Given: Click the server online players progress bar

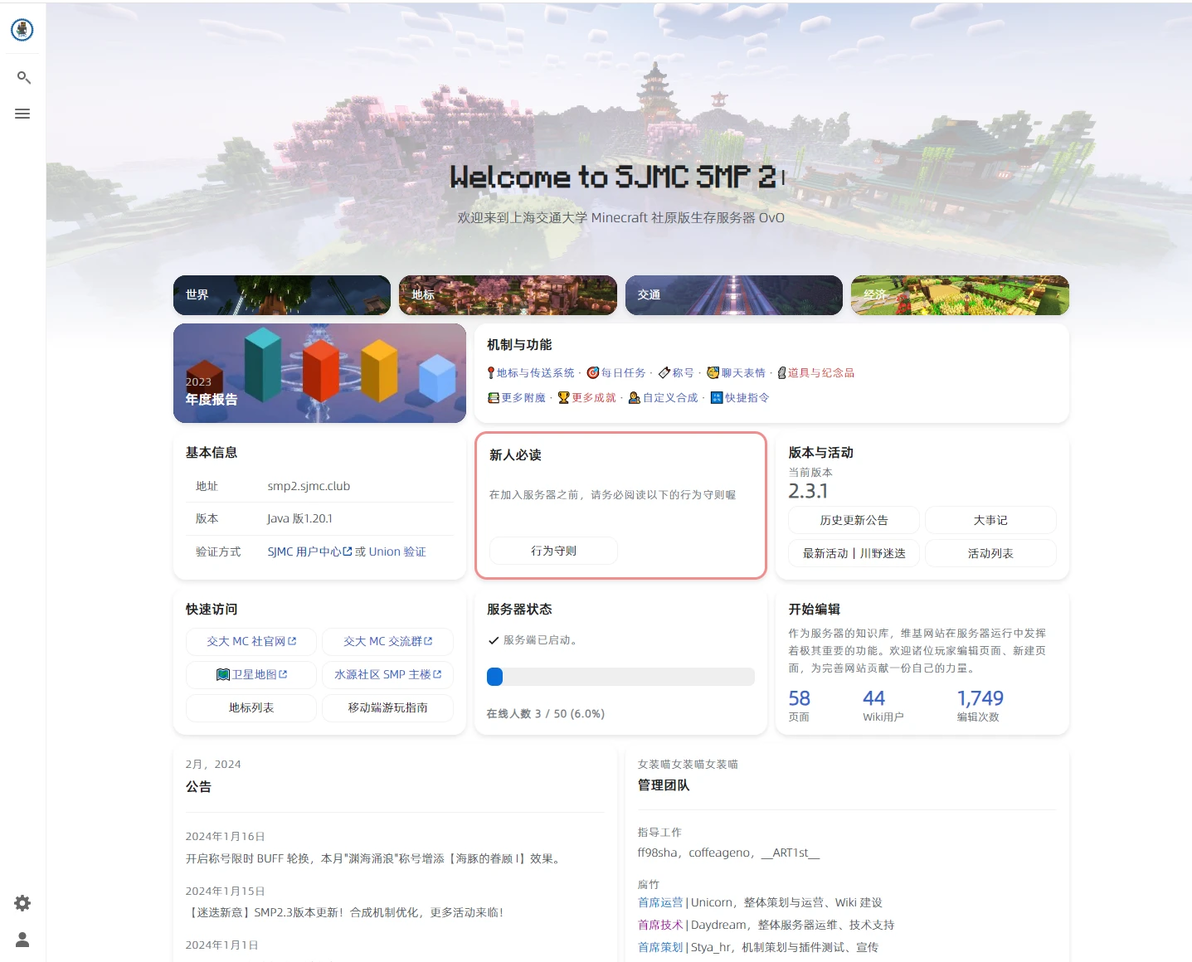Looking at the screenshot, I should [x=621, y=677].
